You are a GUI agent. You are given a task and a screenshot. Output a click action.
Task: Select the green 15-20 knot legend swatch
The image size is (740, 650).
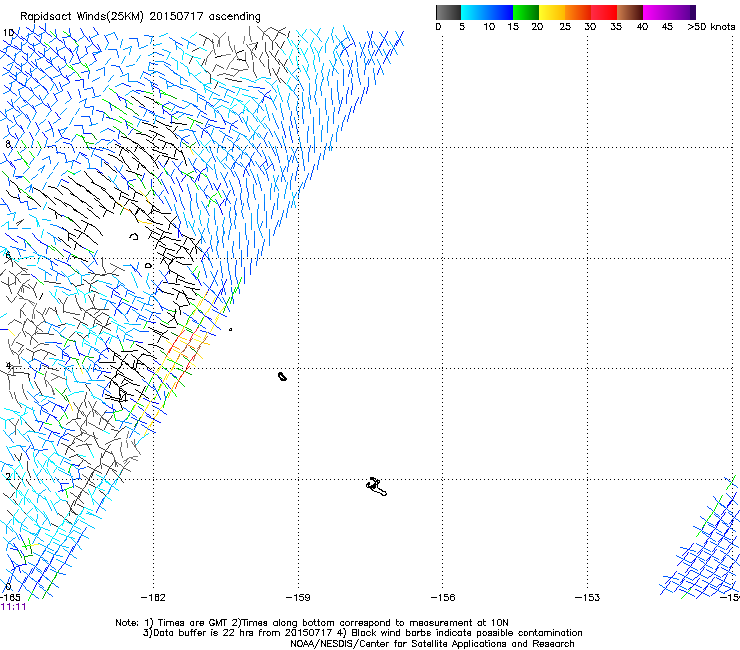526,12
